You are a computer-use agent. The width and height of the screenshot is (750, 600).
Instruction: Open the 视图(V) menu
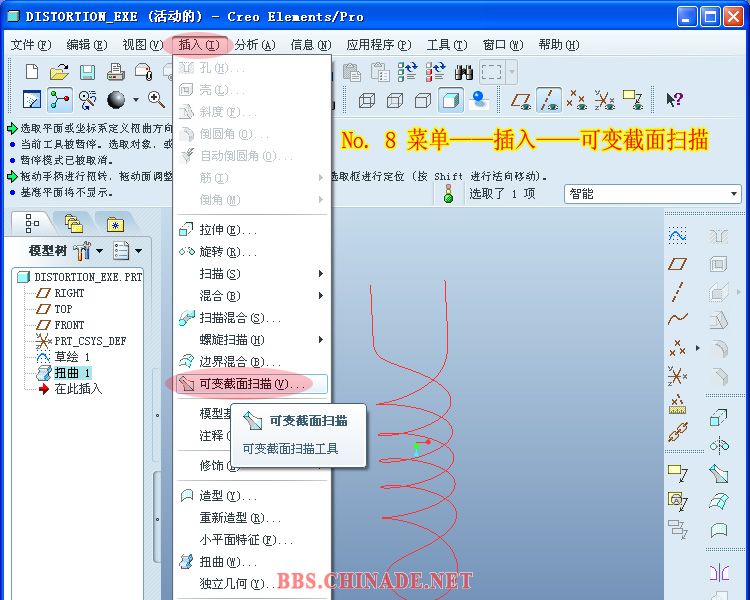pyautogui.click(x=143, y=45)
